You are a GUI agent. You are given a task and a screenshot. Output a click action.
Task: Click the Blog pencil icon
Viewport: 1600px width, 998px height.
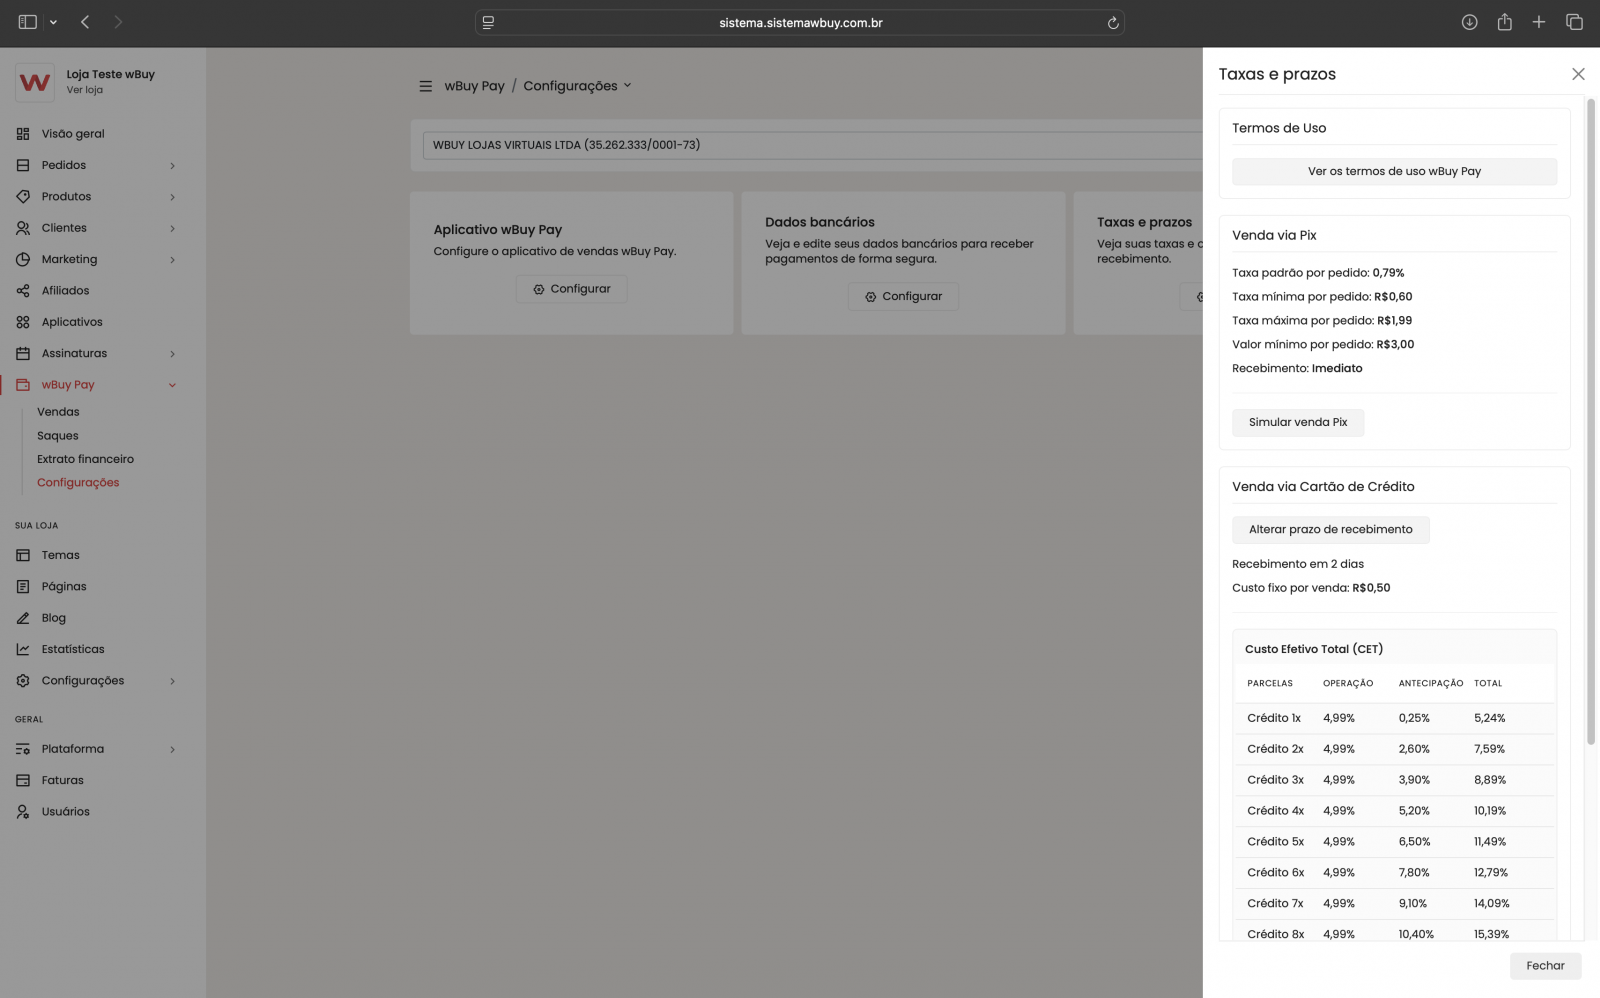coord(23,618)
